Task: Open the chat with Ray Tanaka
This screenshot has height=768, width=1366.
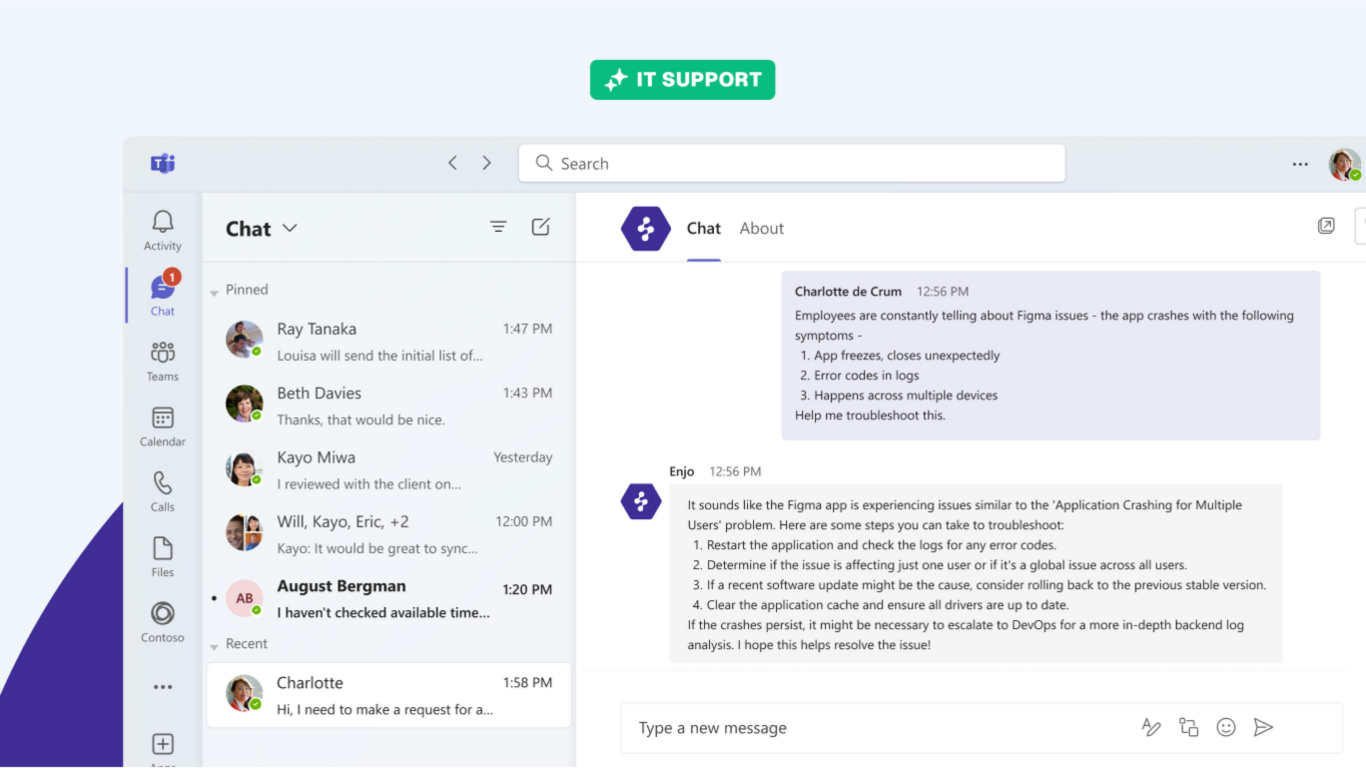Action: 389,342
